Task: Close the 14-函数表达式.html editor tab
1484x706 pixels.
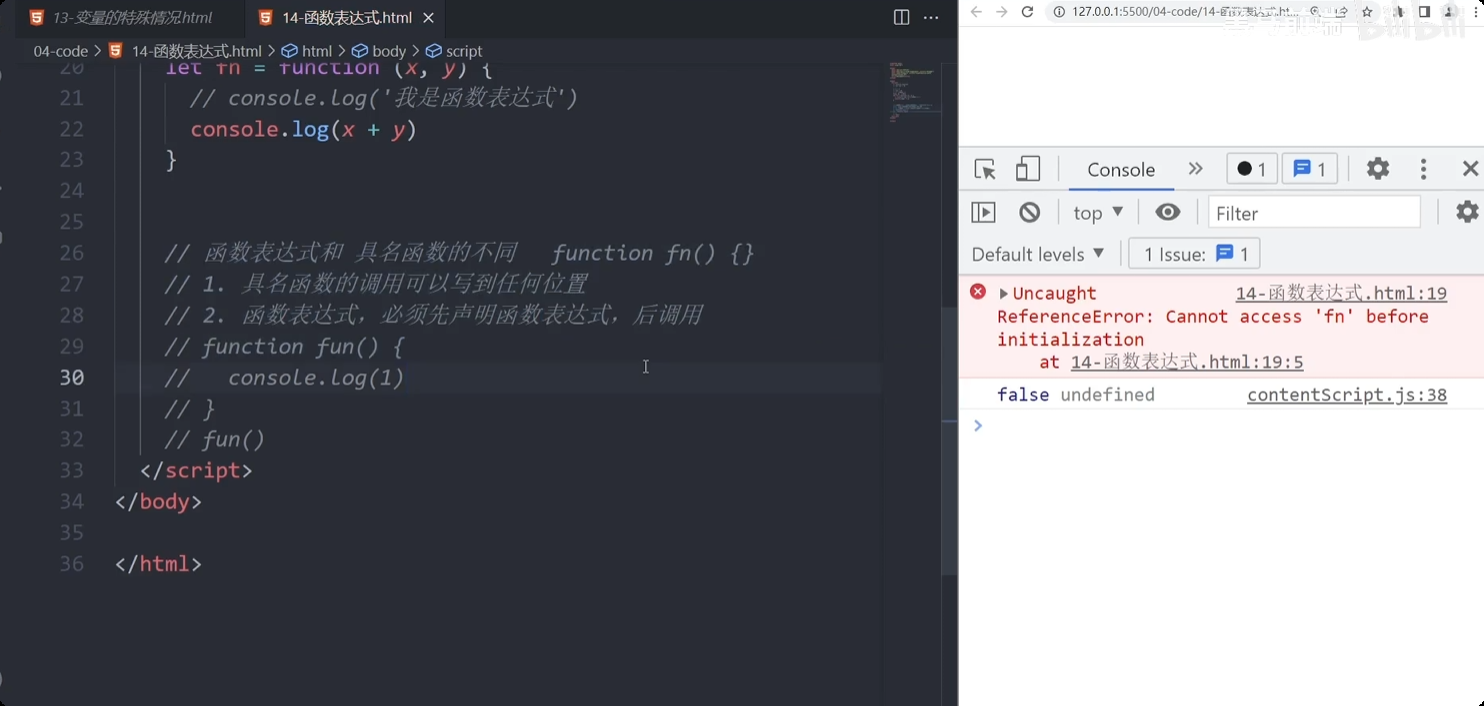Action: click(428, 18)
